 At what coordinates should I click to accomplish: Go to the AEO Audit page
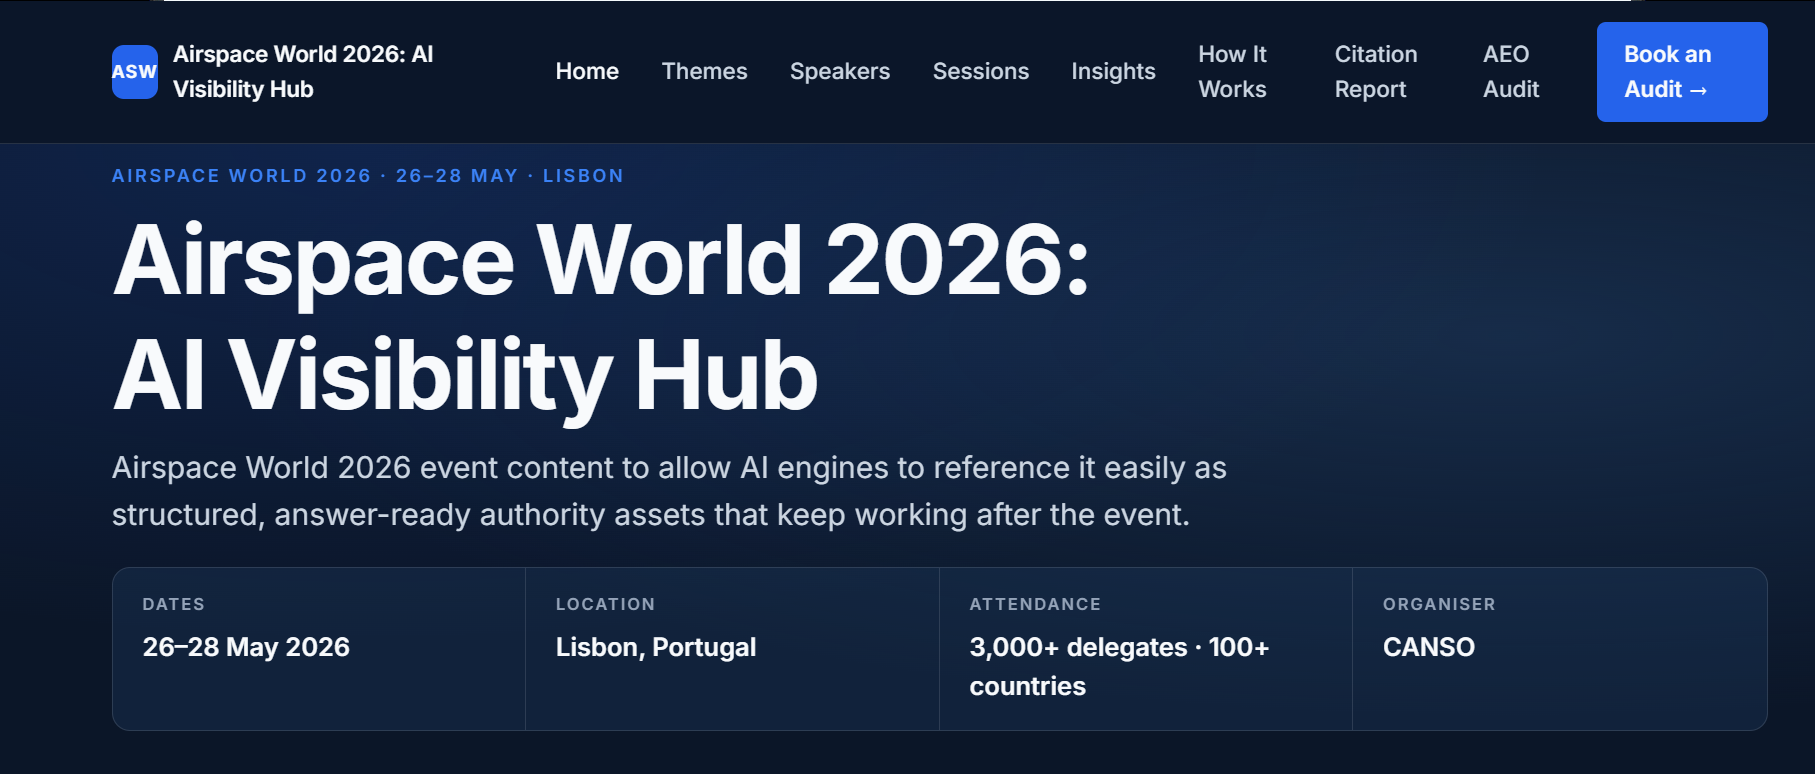coord(1511,72)
